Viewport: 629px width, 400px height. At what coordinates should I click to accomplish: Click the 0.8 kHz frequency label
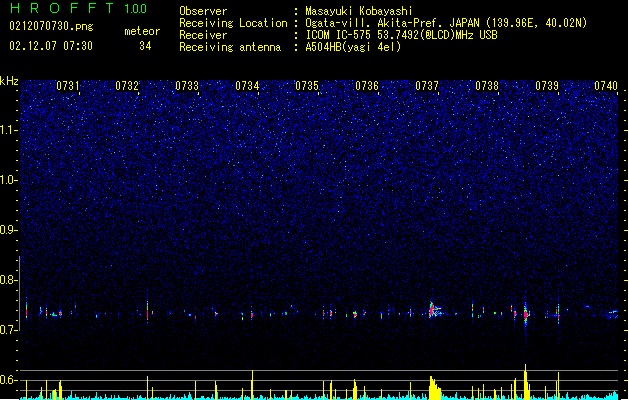(x=9, y=280)
